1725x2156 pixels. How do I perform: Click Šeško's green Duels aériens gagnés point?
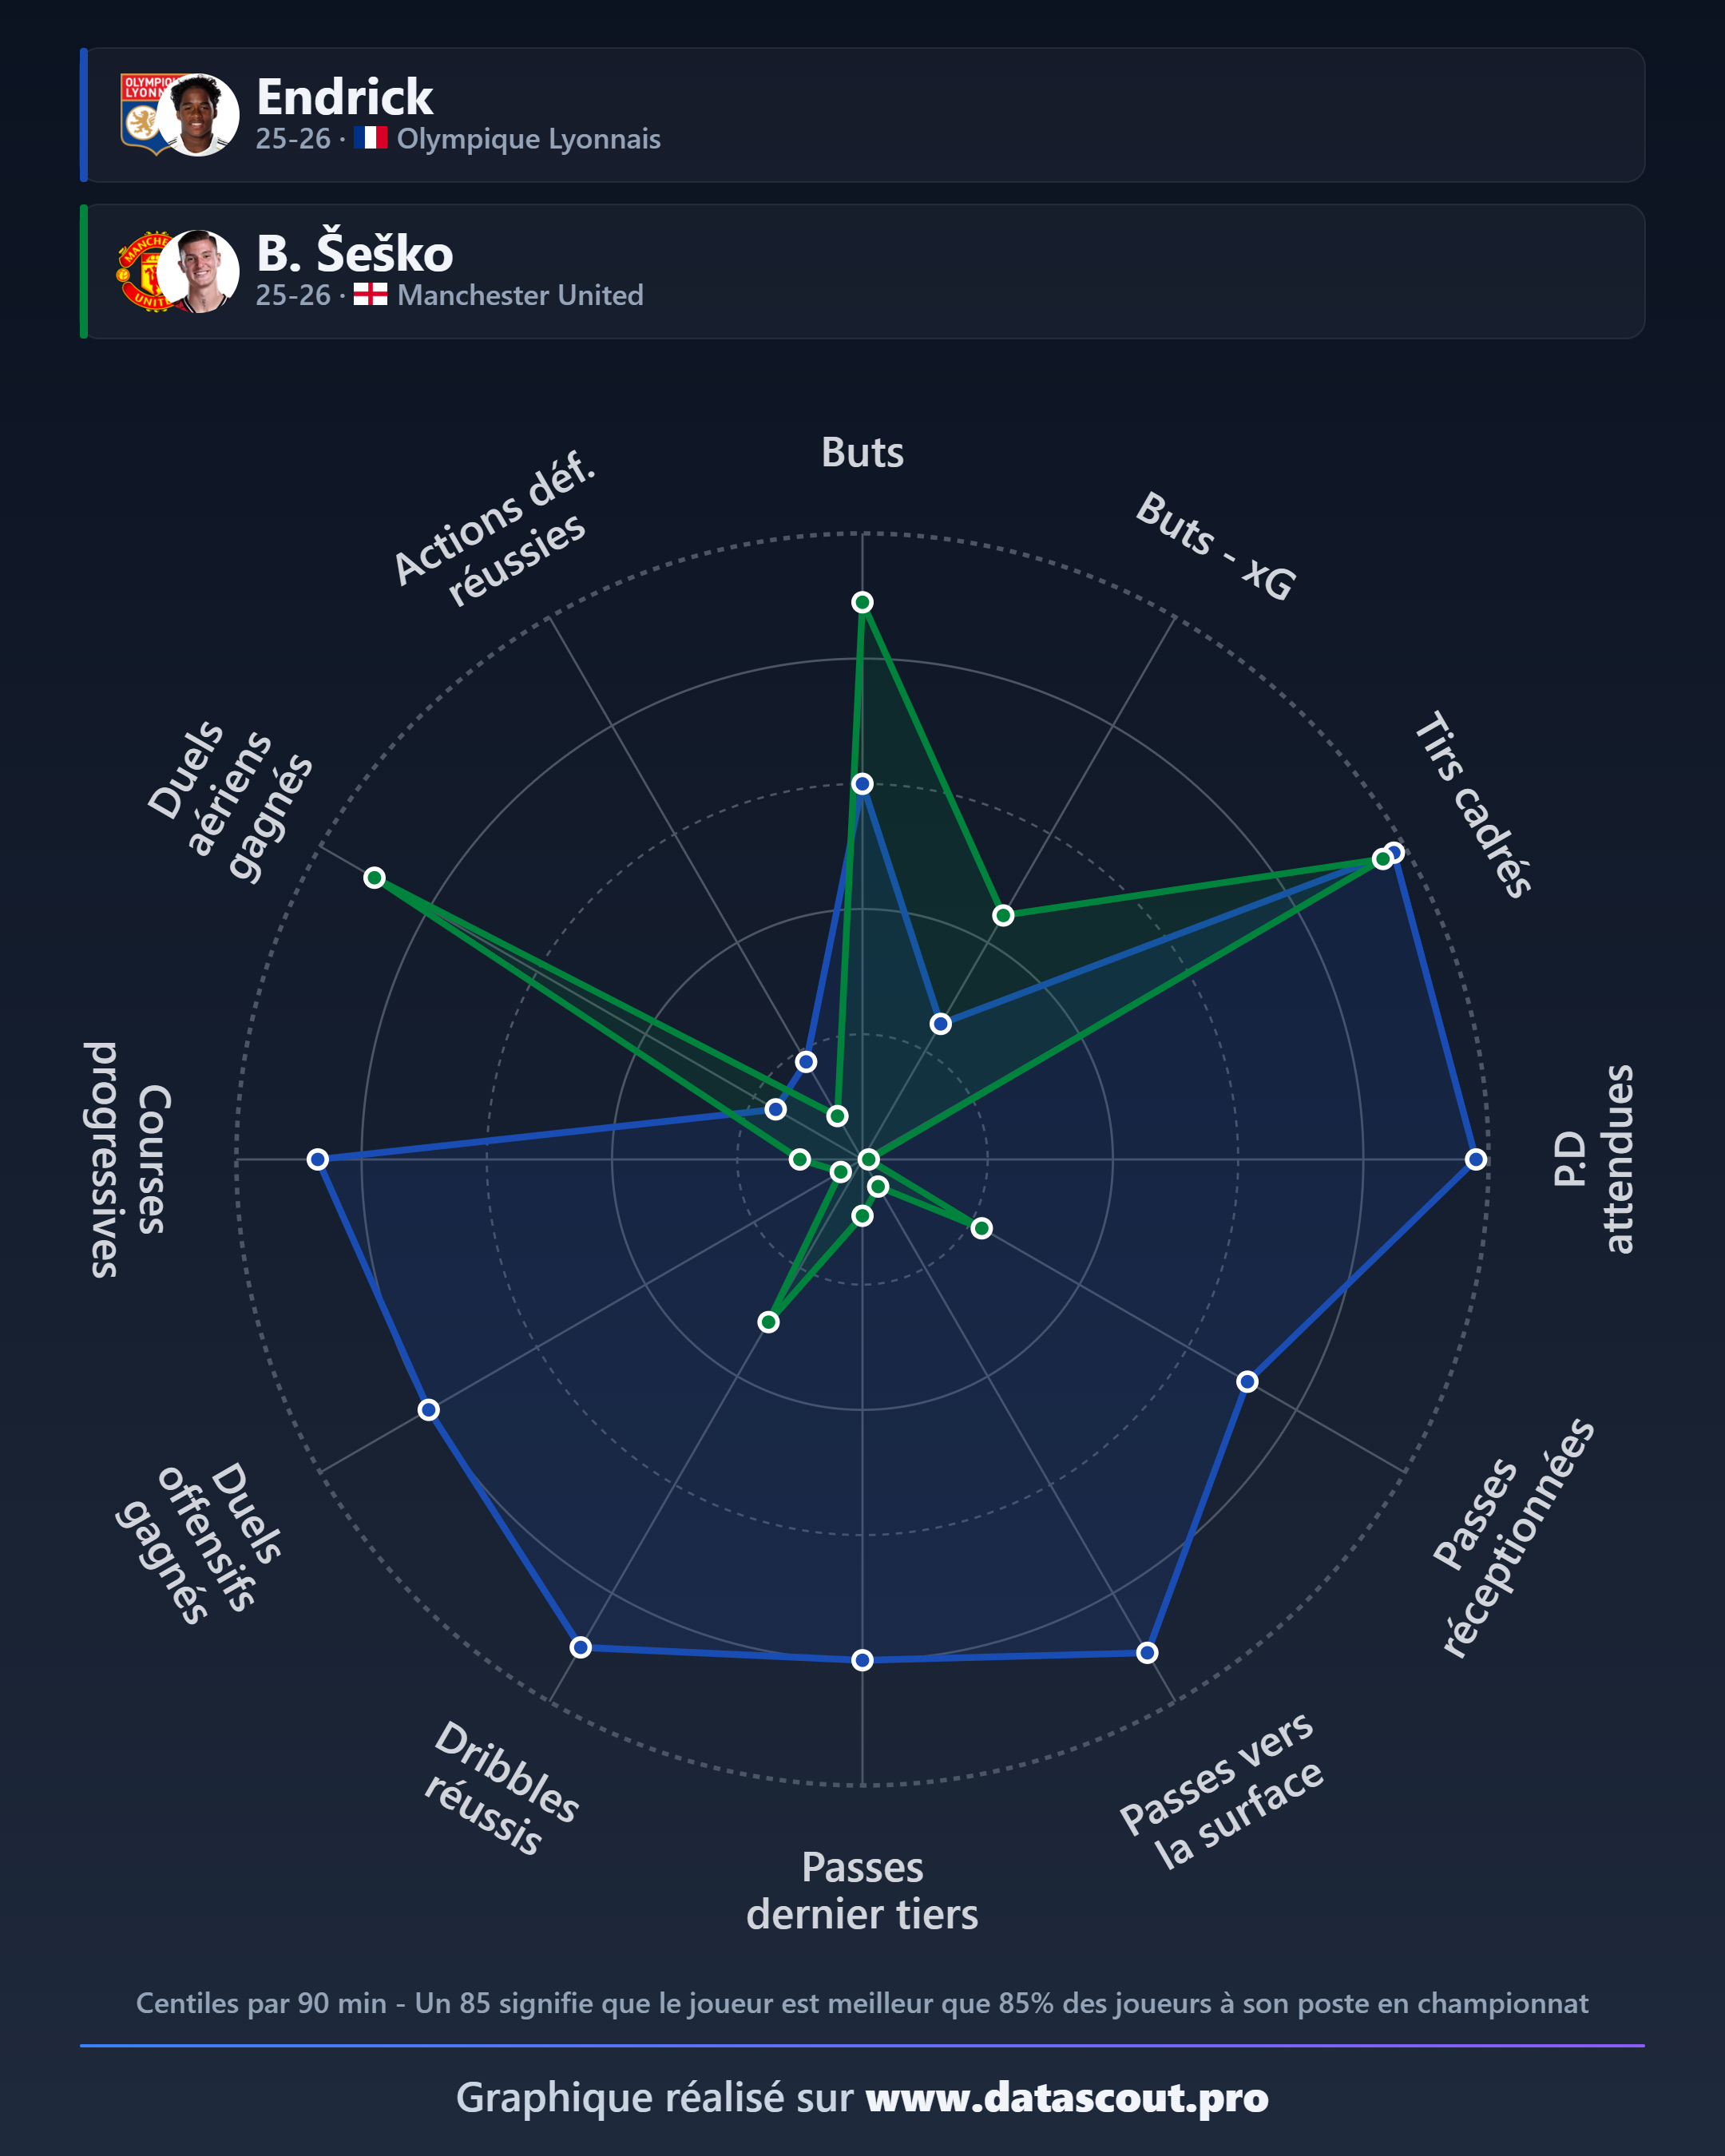pyautogui.click(x=374, y=877)
